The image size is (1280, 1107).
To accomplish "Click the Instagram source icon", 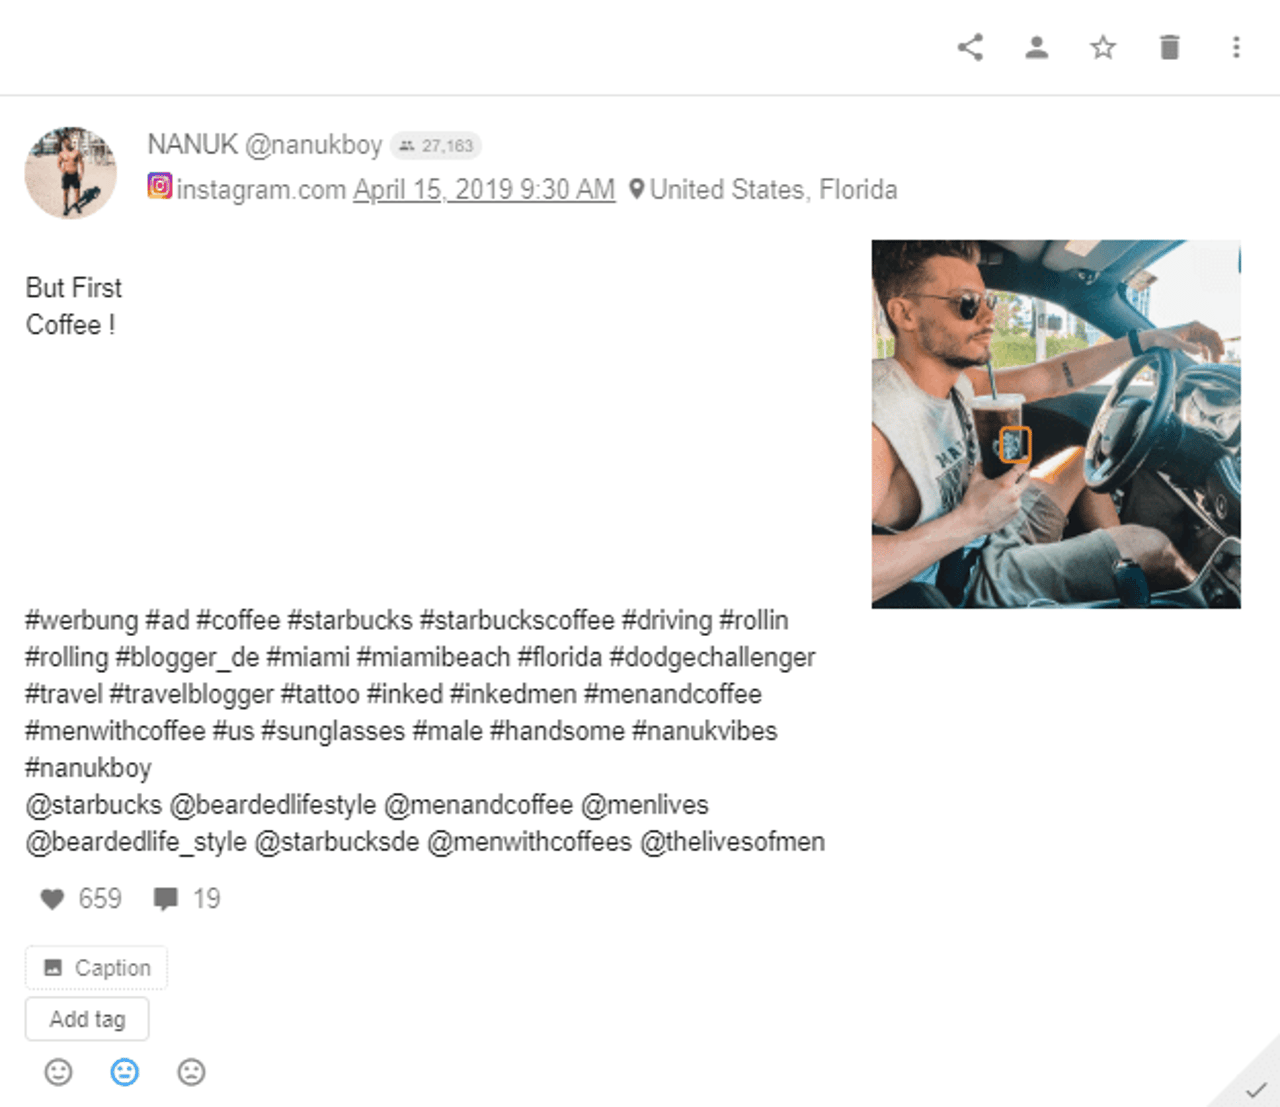I will coord(160,188).
